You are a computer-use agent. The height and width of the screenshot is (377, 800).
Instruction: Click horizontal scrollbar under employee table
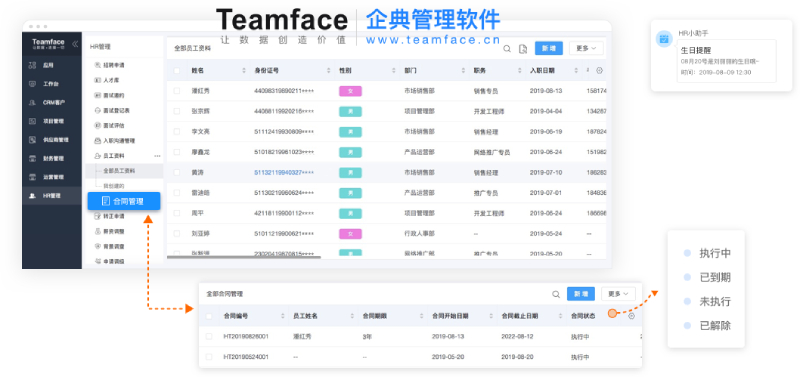click(244, 257)
